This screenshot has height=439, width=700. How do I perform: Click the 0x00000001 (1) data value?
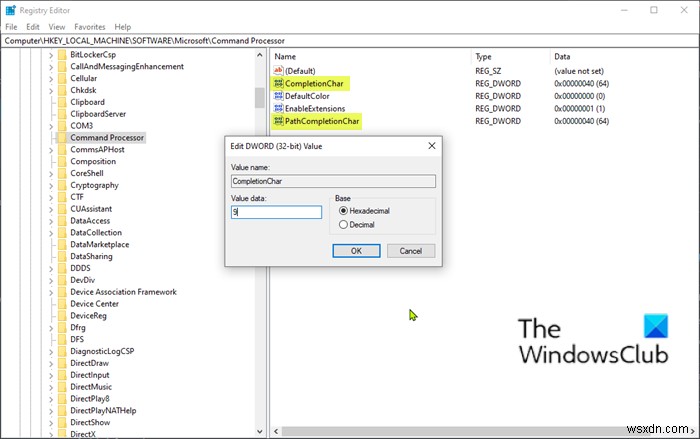pos(579,109)
